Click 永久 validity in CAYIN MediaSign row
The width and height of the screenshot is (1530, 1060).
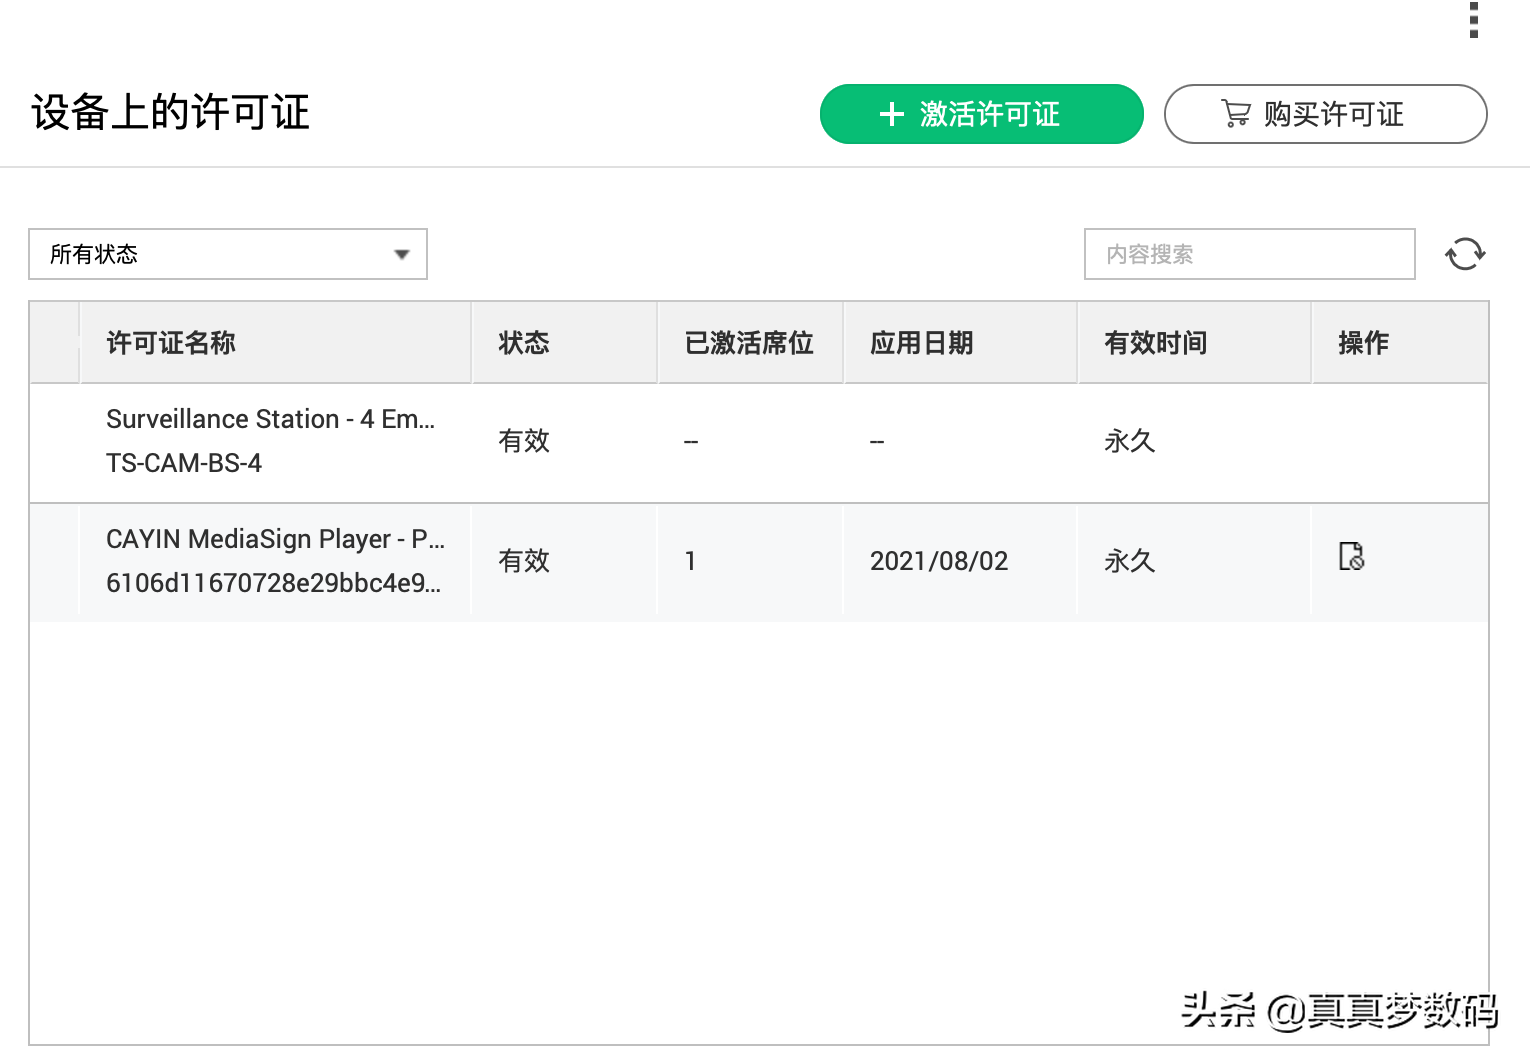[1129, 561]
